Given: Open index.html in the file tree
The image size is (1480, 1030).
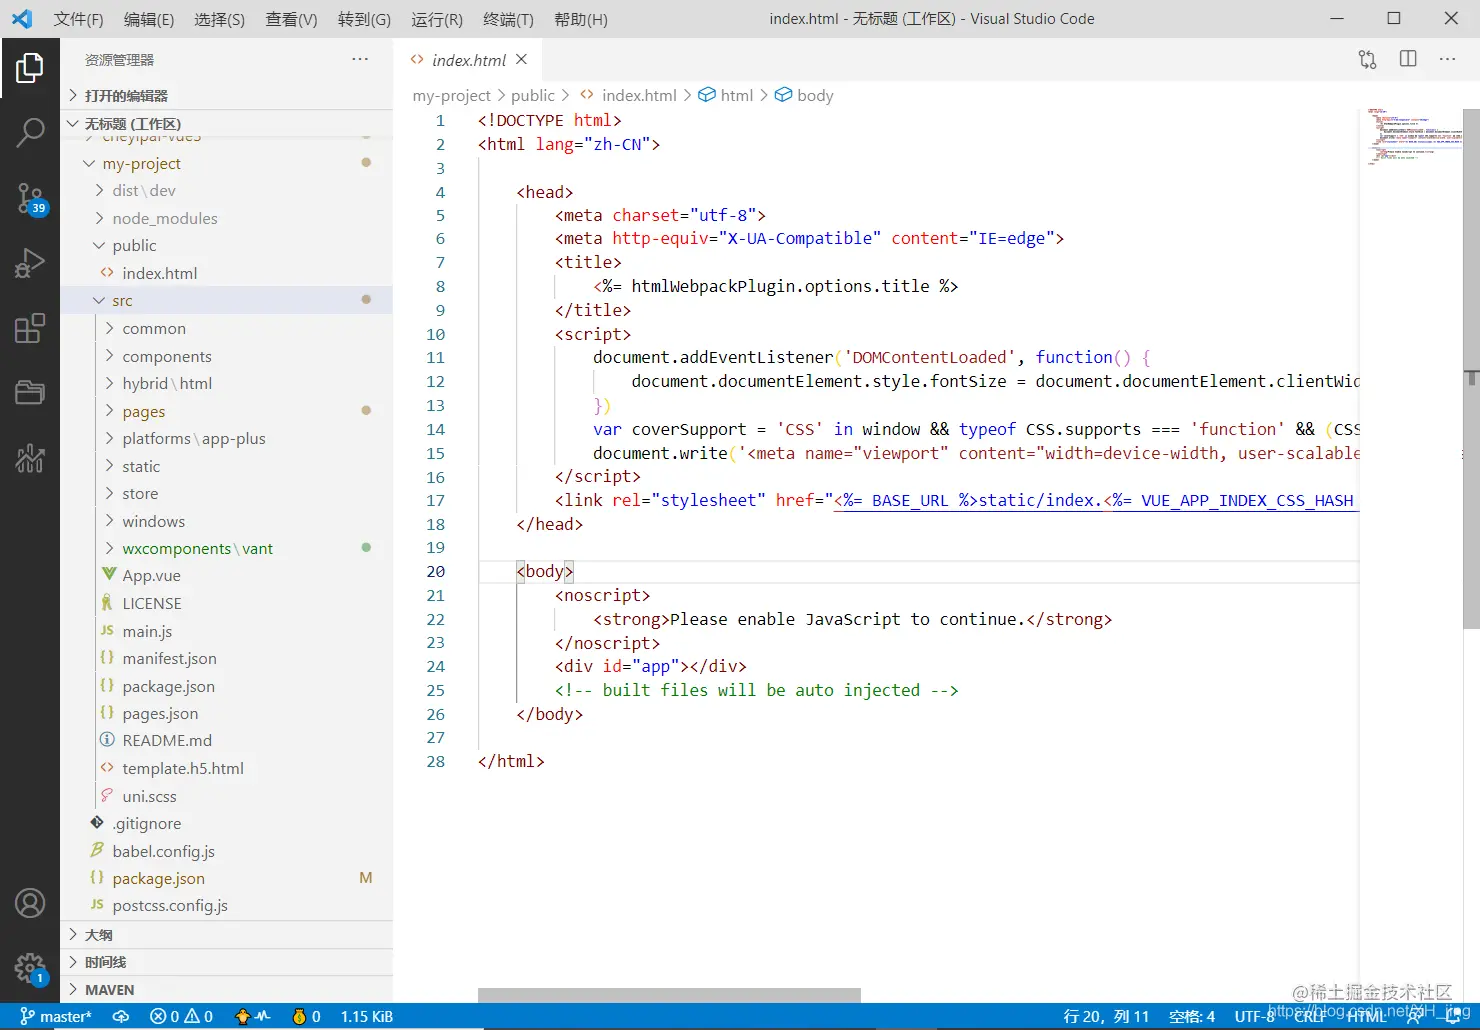Looking at the screenshot, I should pyautogui.click(x=226, y=274).
